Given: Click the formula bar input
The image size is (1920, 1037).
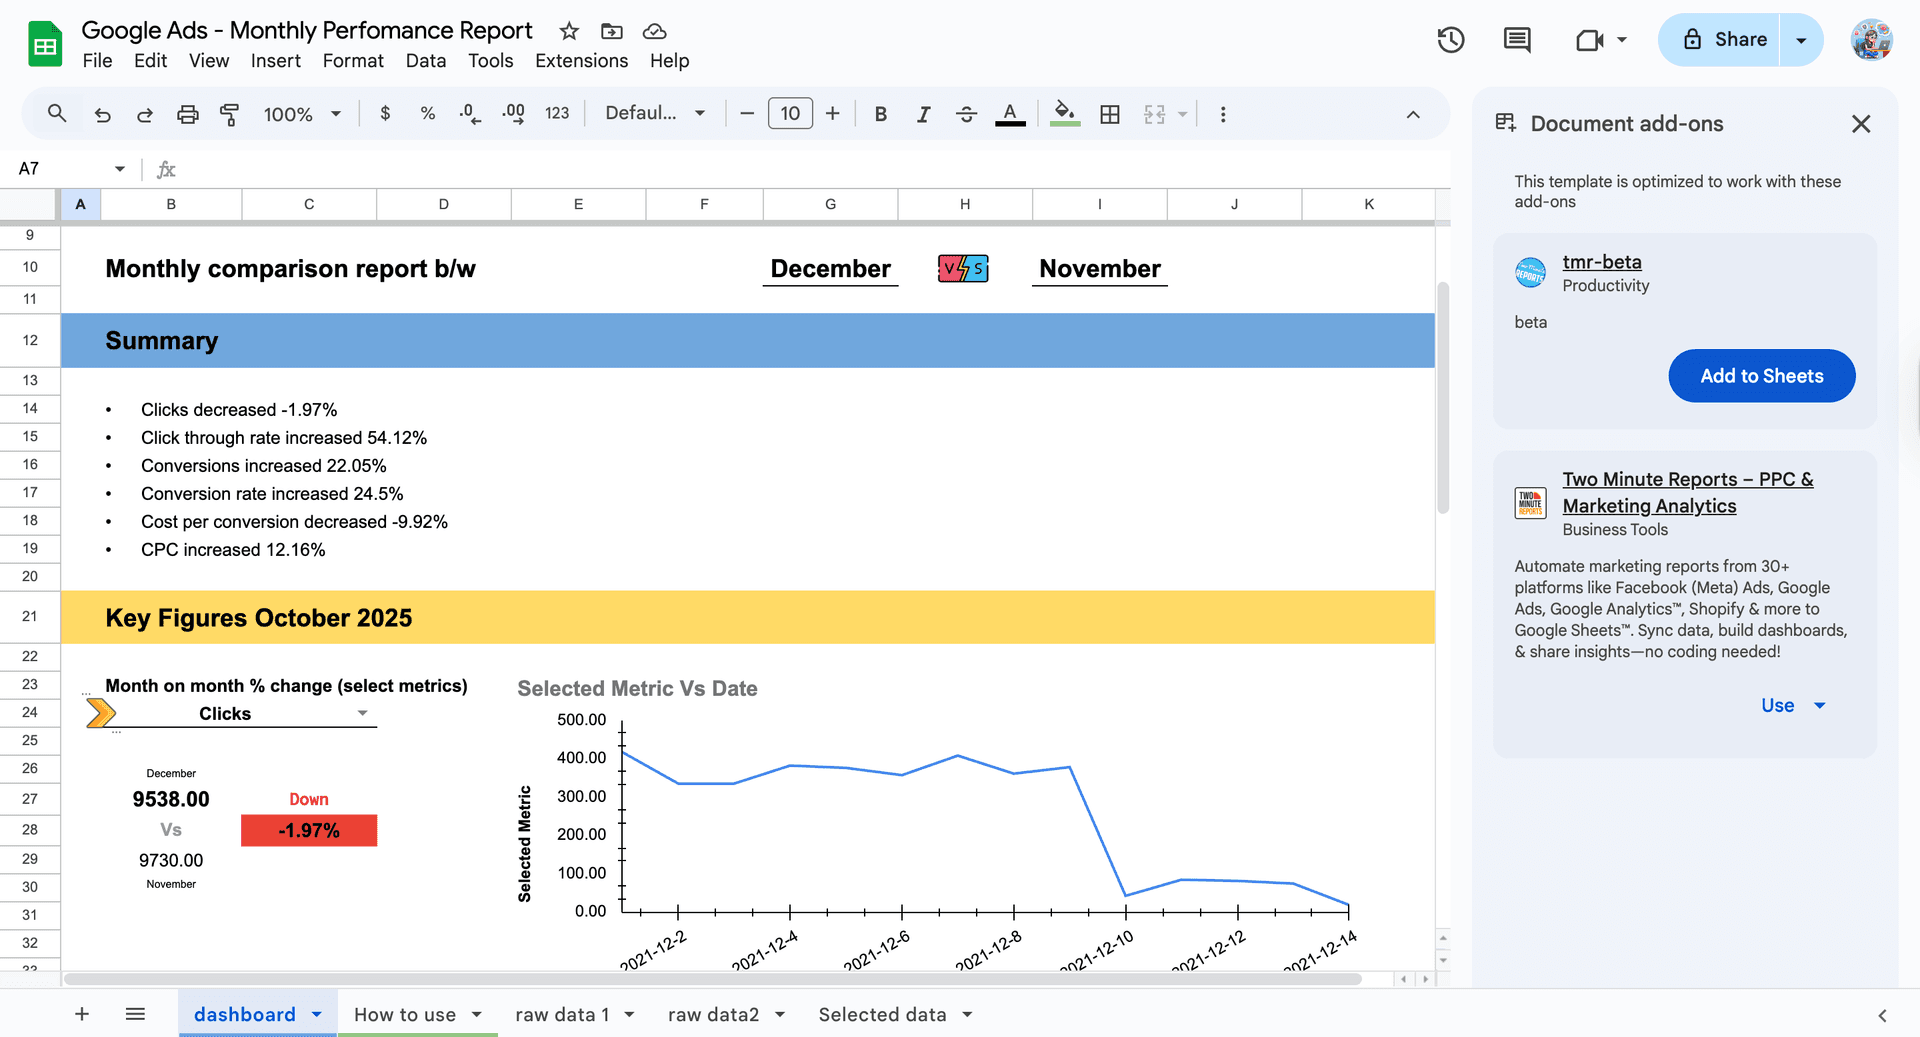Looking at the screenshot, I should [x=700, y=168].
